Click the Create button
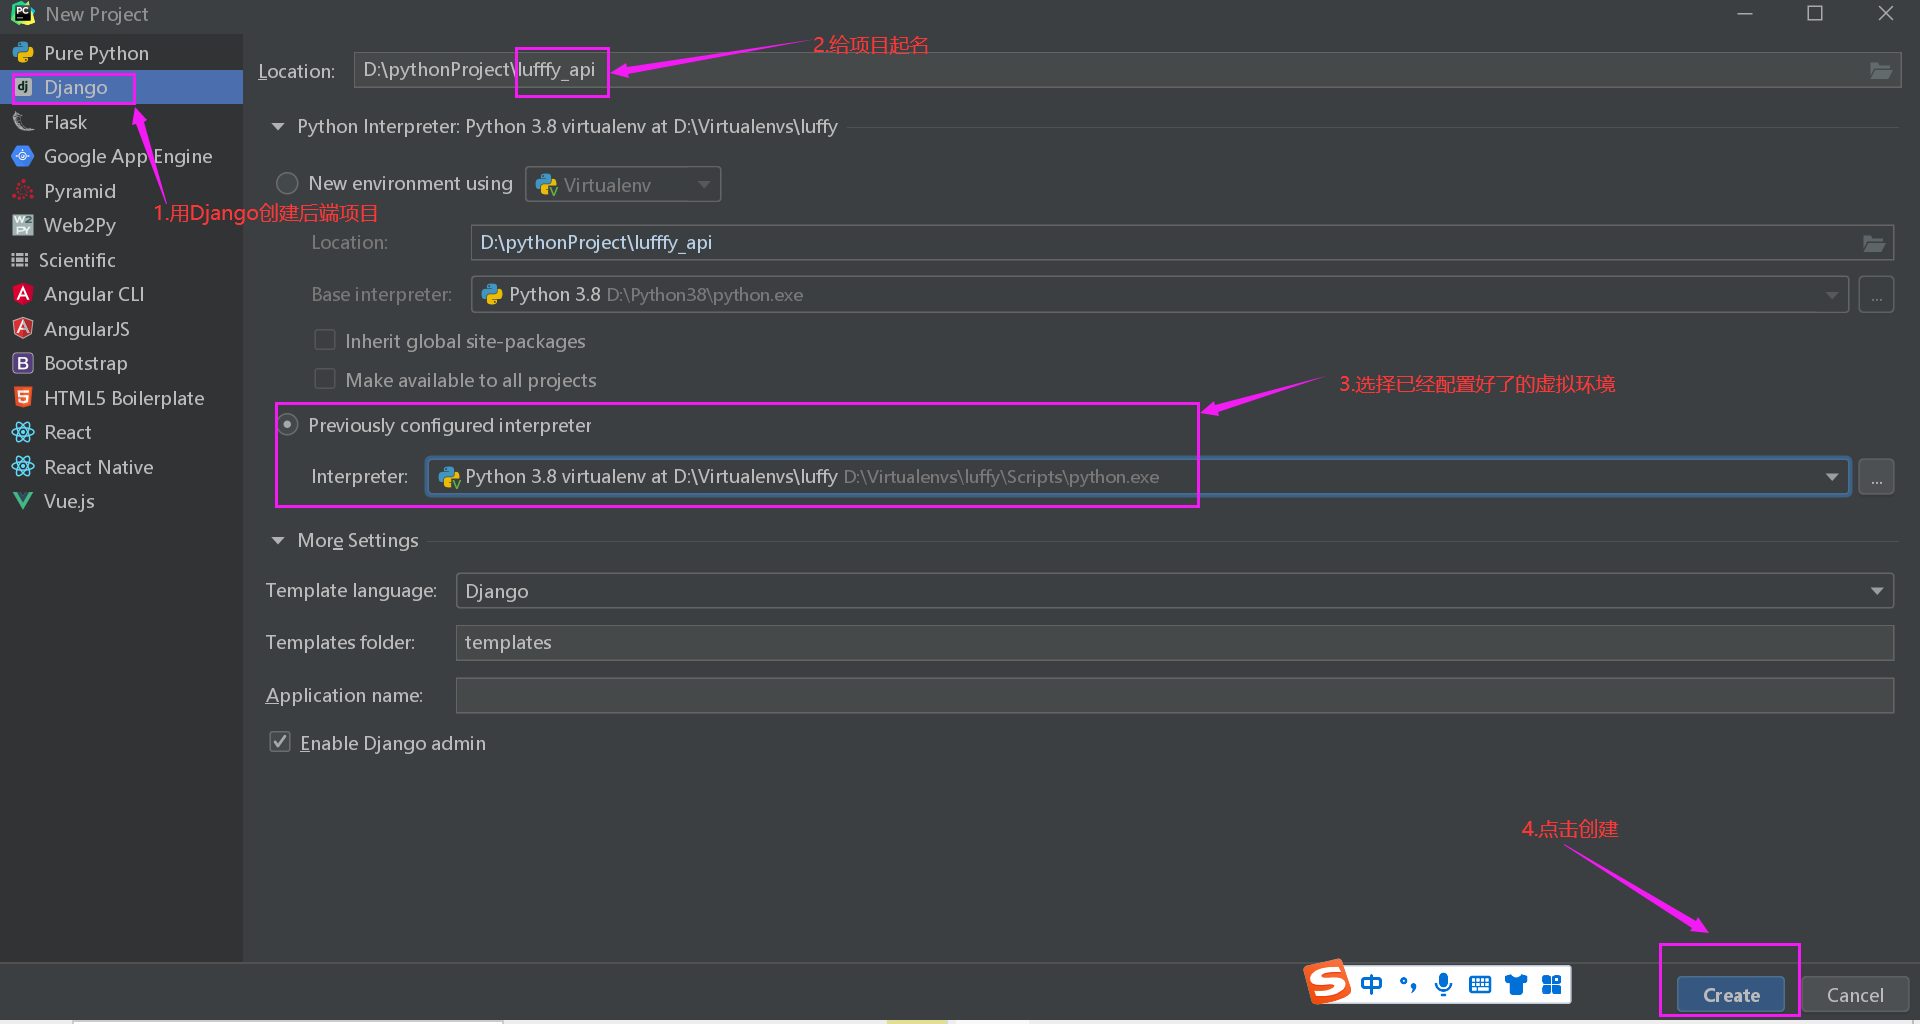 tap(1731, 995)
